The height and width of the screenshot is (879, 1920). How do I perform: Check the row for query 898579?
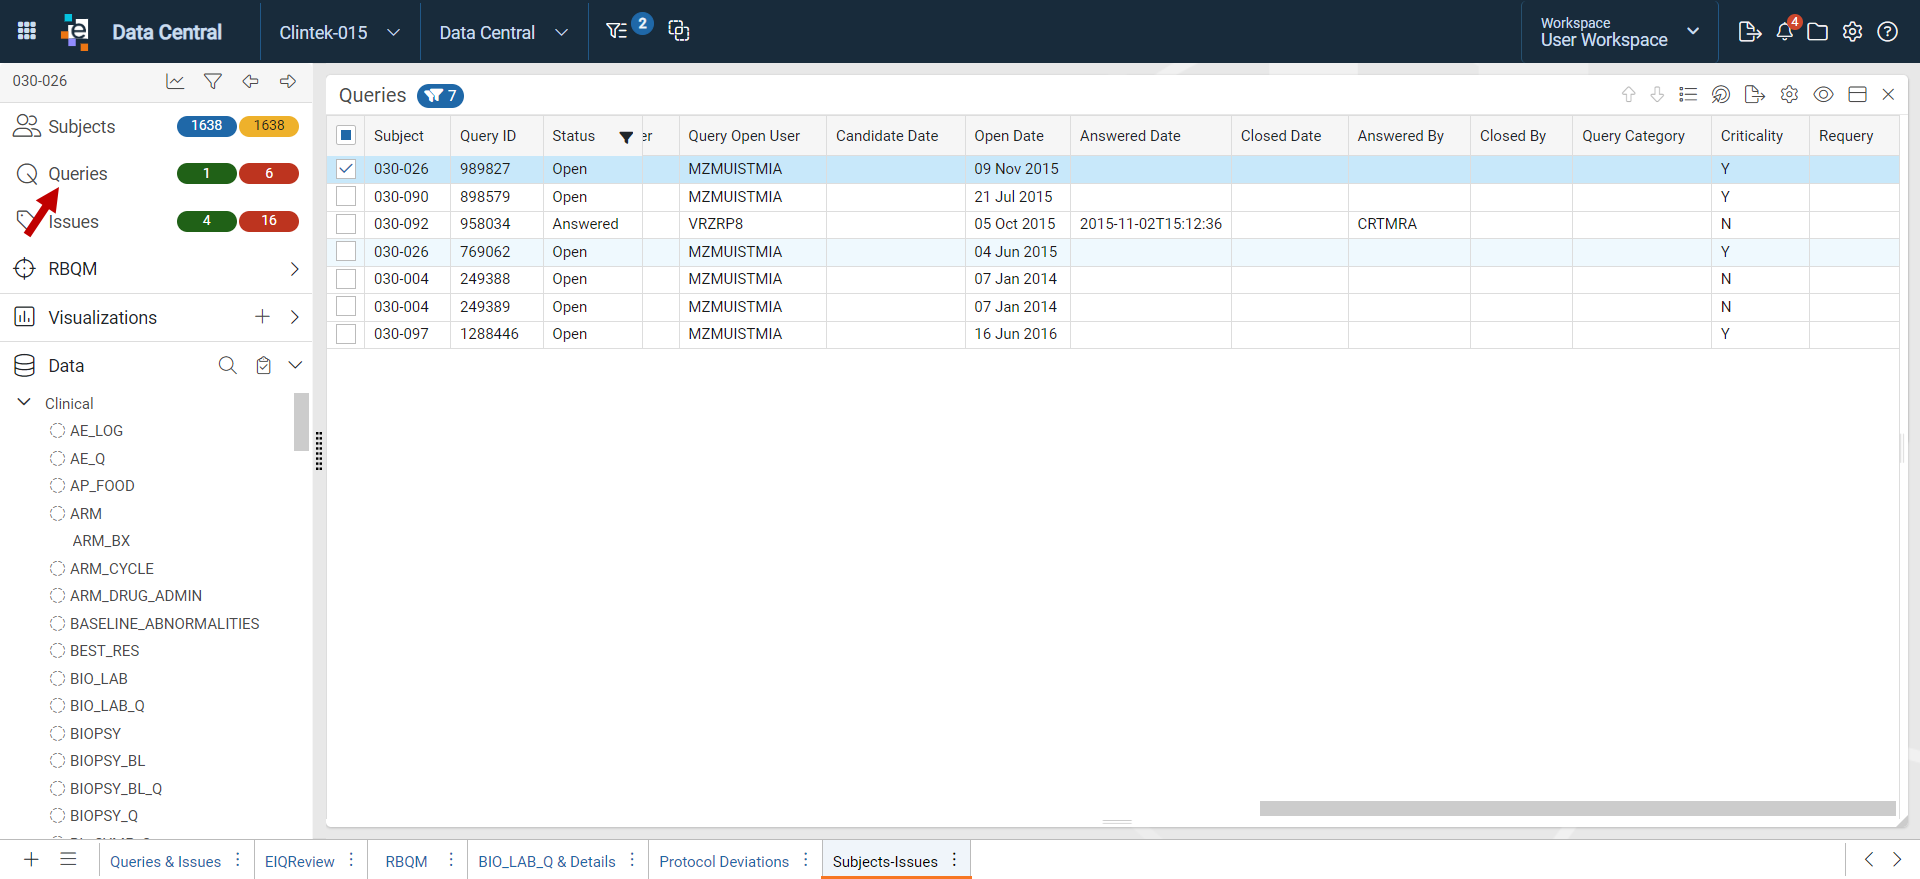[x=346, y=196]
